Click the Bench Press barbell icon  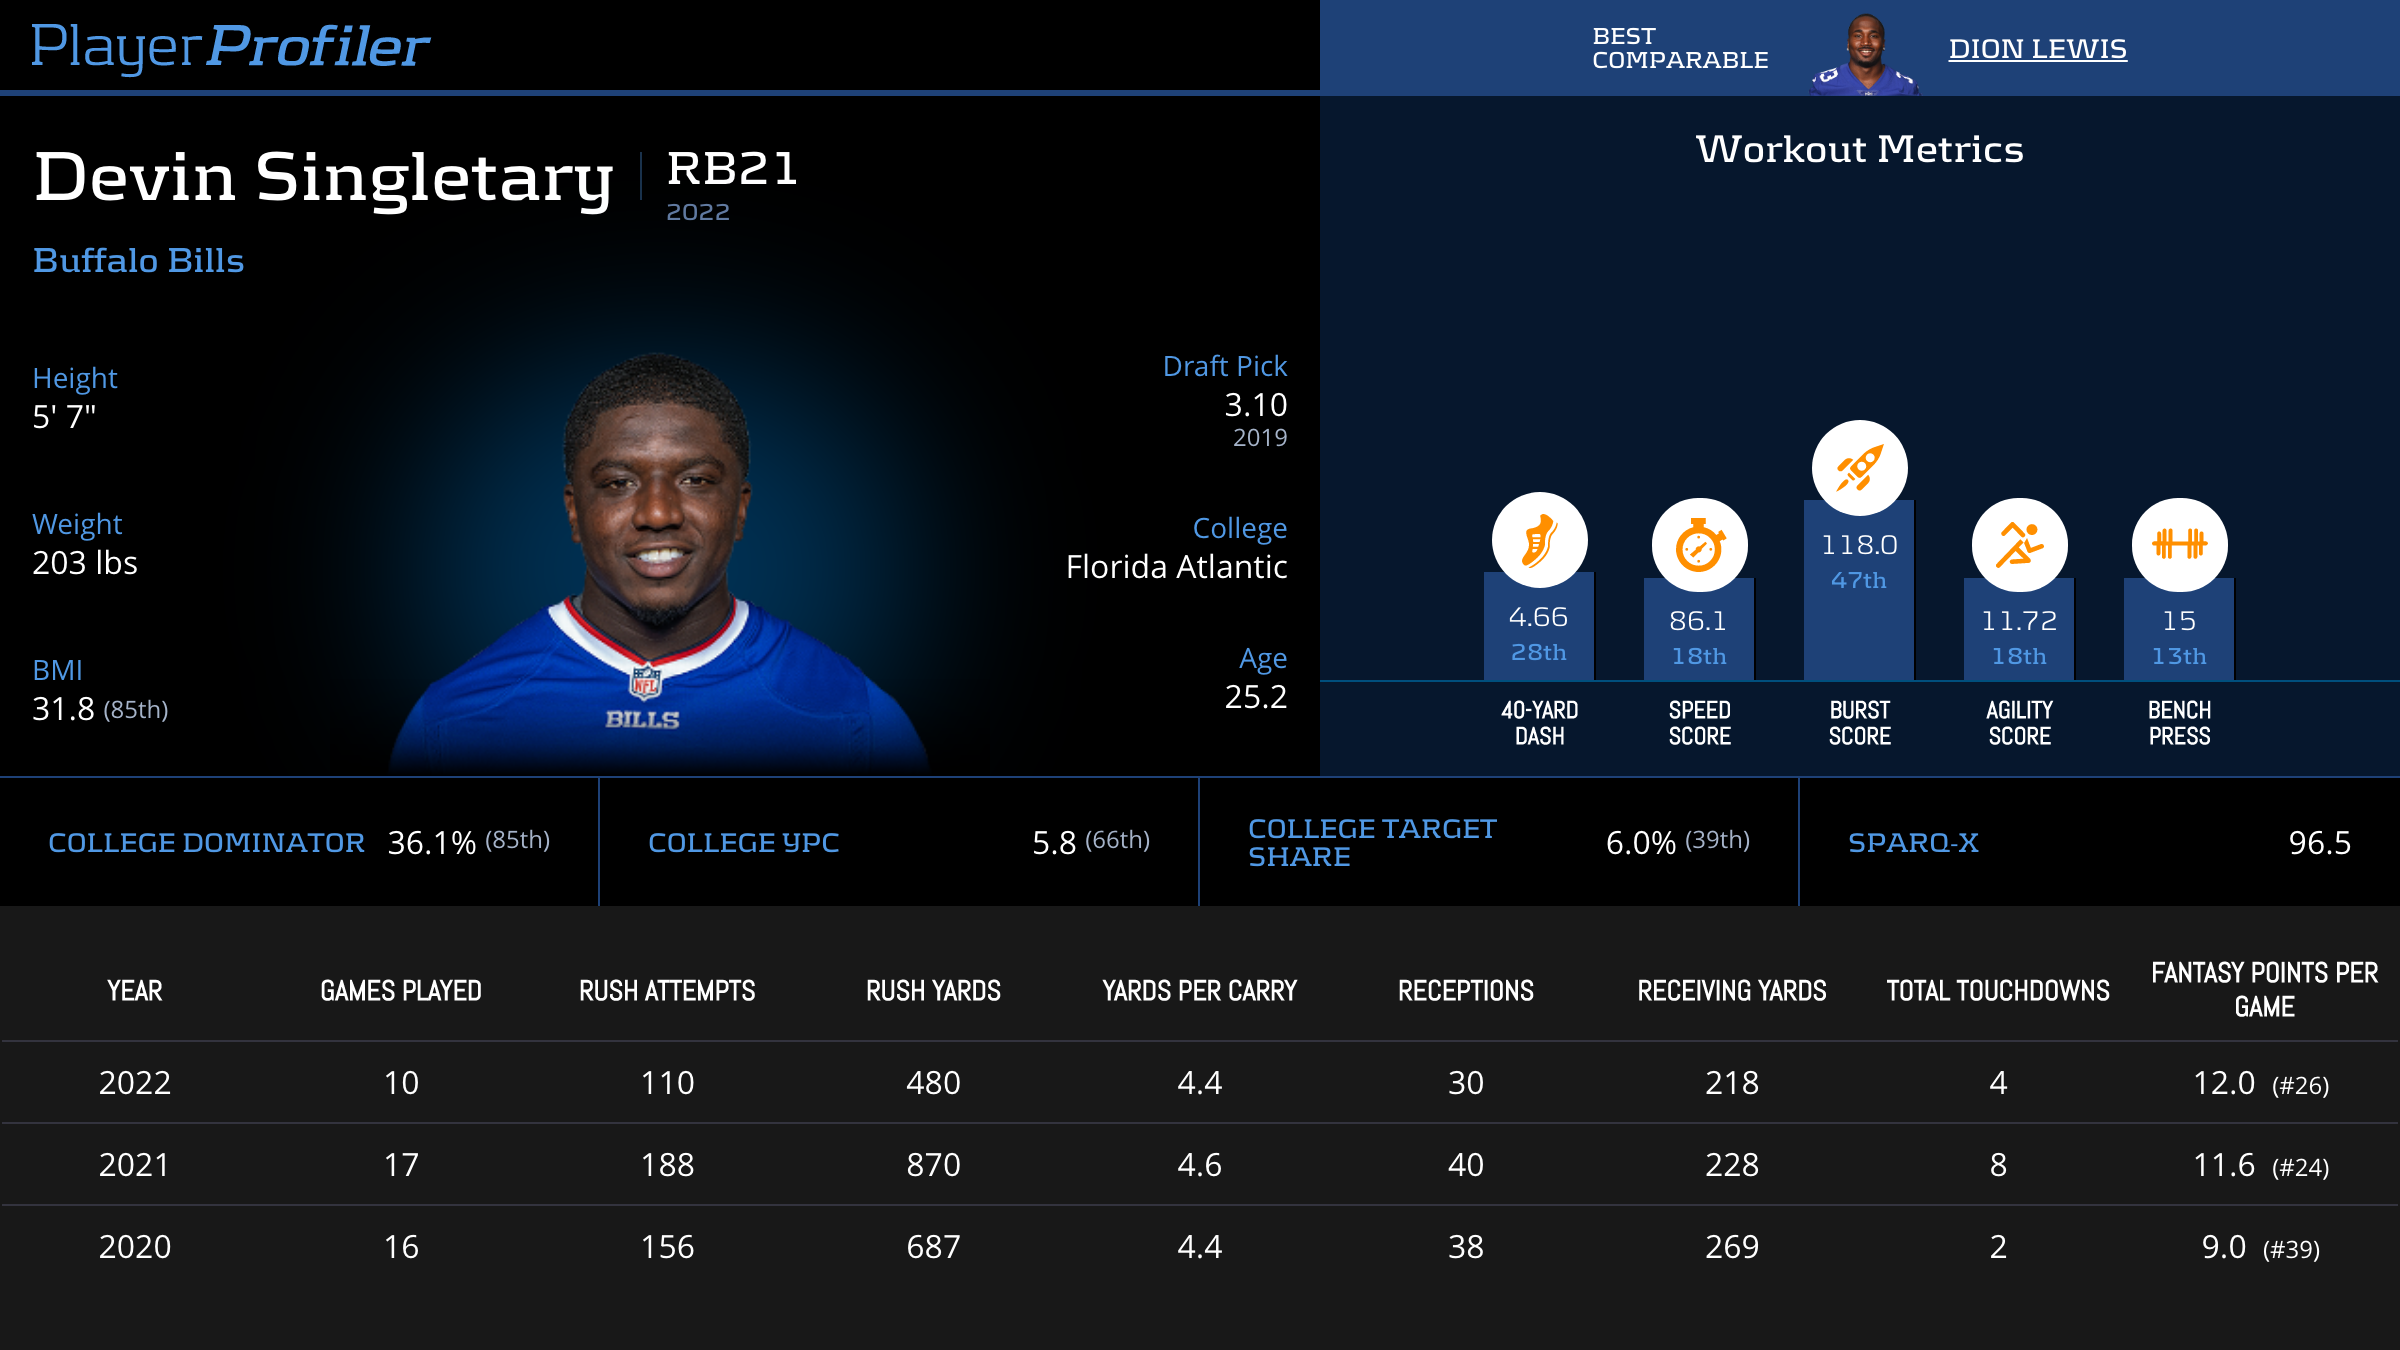pyautogui.click(x=2179, y=545)
